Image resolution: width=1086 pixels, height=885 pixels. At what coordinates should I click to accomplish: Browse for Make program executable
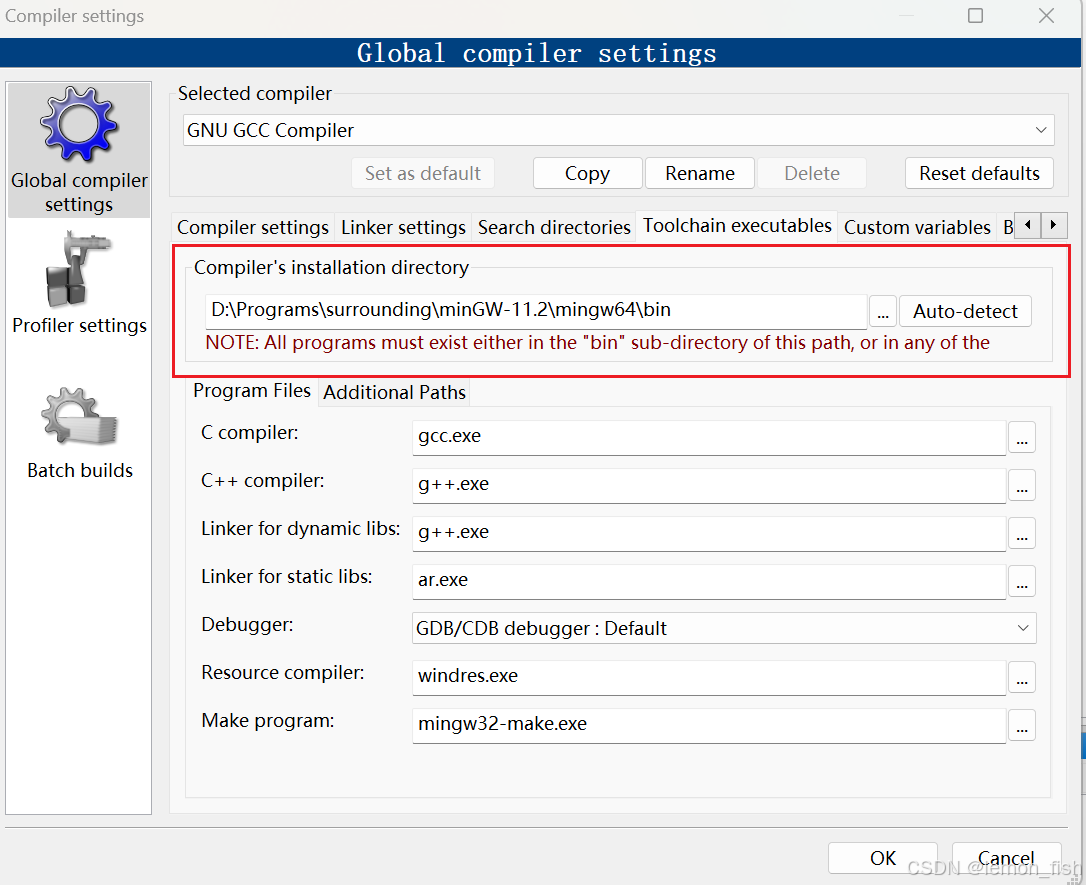coord(1022,724)
